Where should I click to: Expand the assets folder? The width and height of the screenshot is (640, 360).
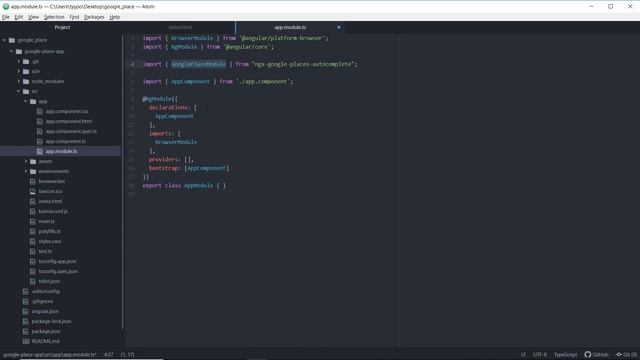[x=26, y=161]
